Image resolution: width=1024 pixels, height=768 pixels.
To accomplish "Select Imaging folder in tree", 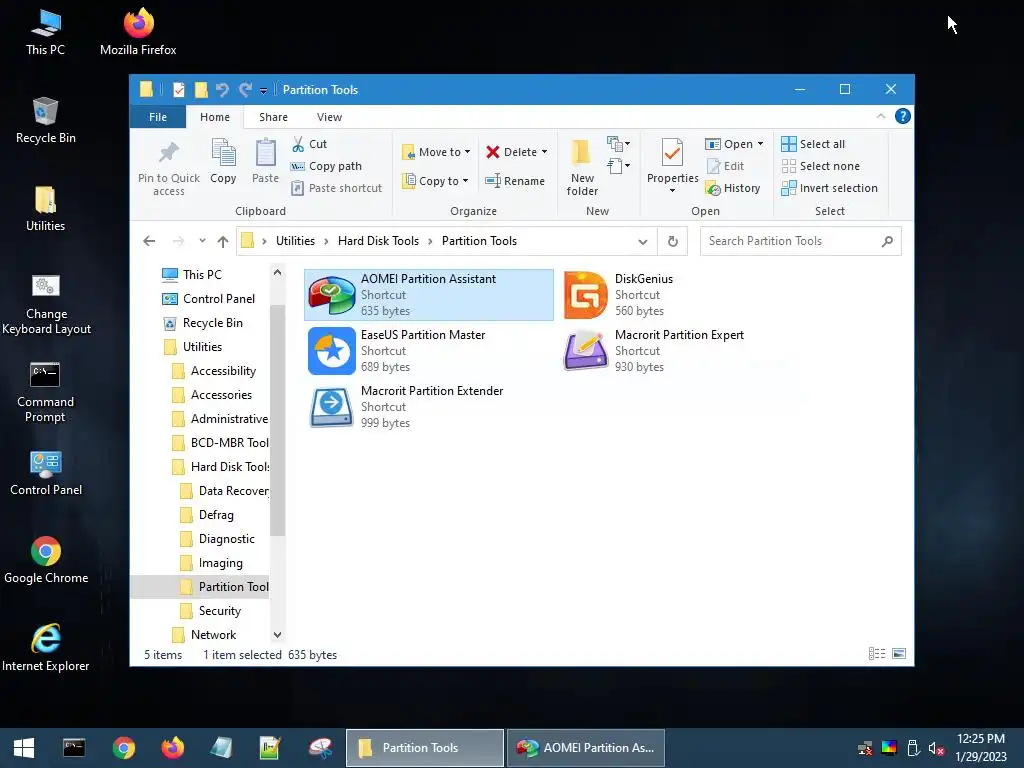I will pyautogui.click(x=220, y=563).
